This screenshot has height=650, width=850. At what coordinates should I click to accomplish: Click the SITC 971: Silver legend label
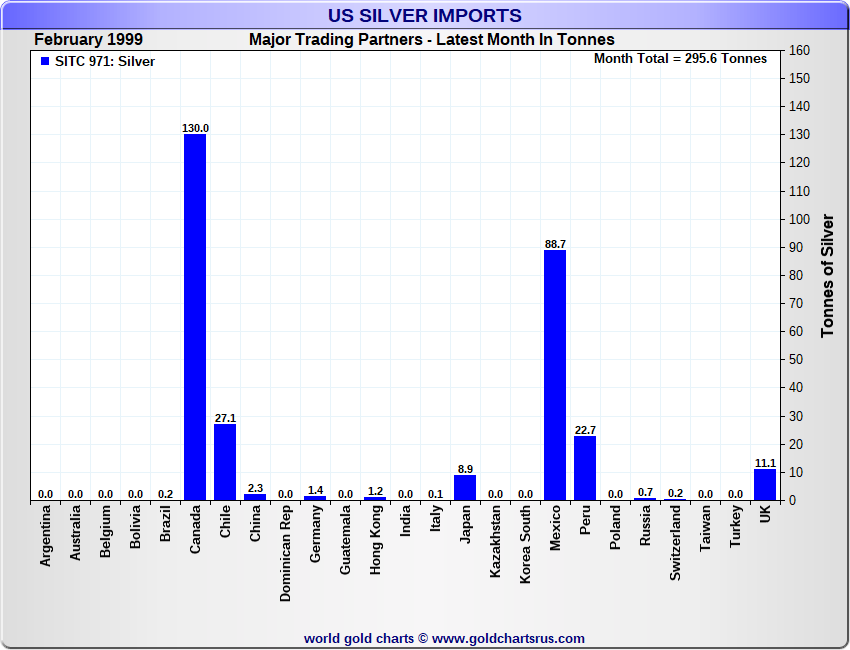click(105, 61)
